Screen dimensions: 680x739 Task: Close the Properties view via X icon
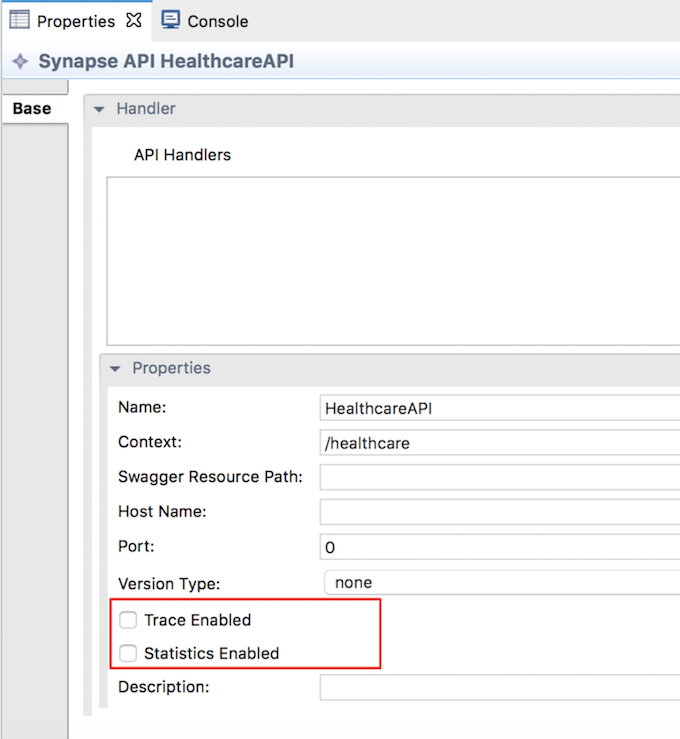pos(134,20)
